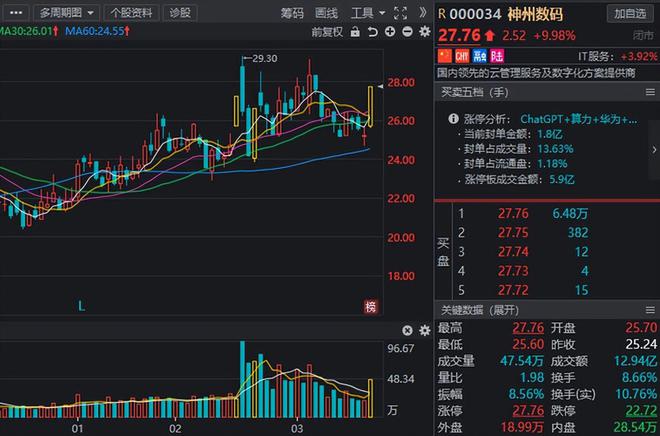This screenshot has width=660, height=436.
Task: Switch to 个股资料 tab
Action: [131, 13]
